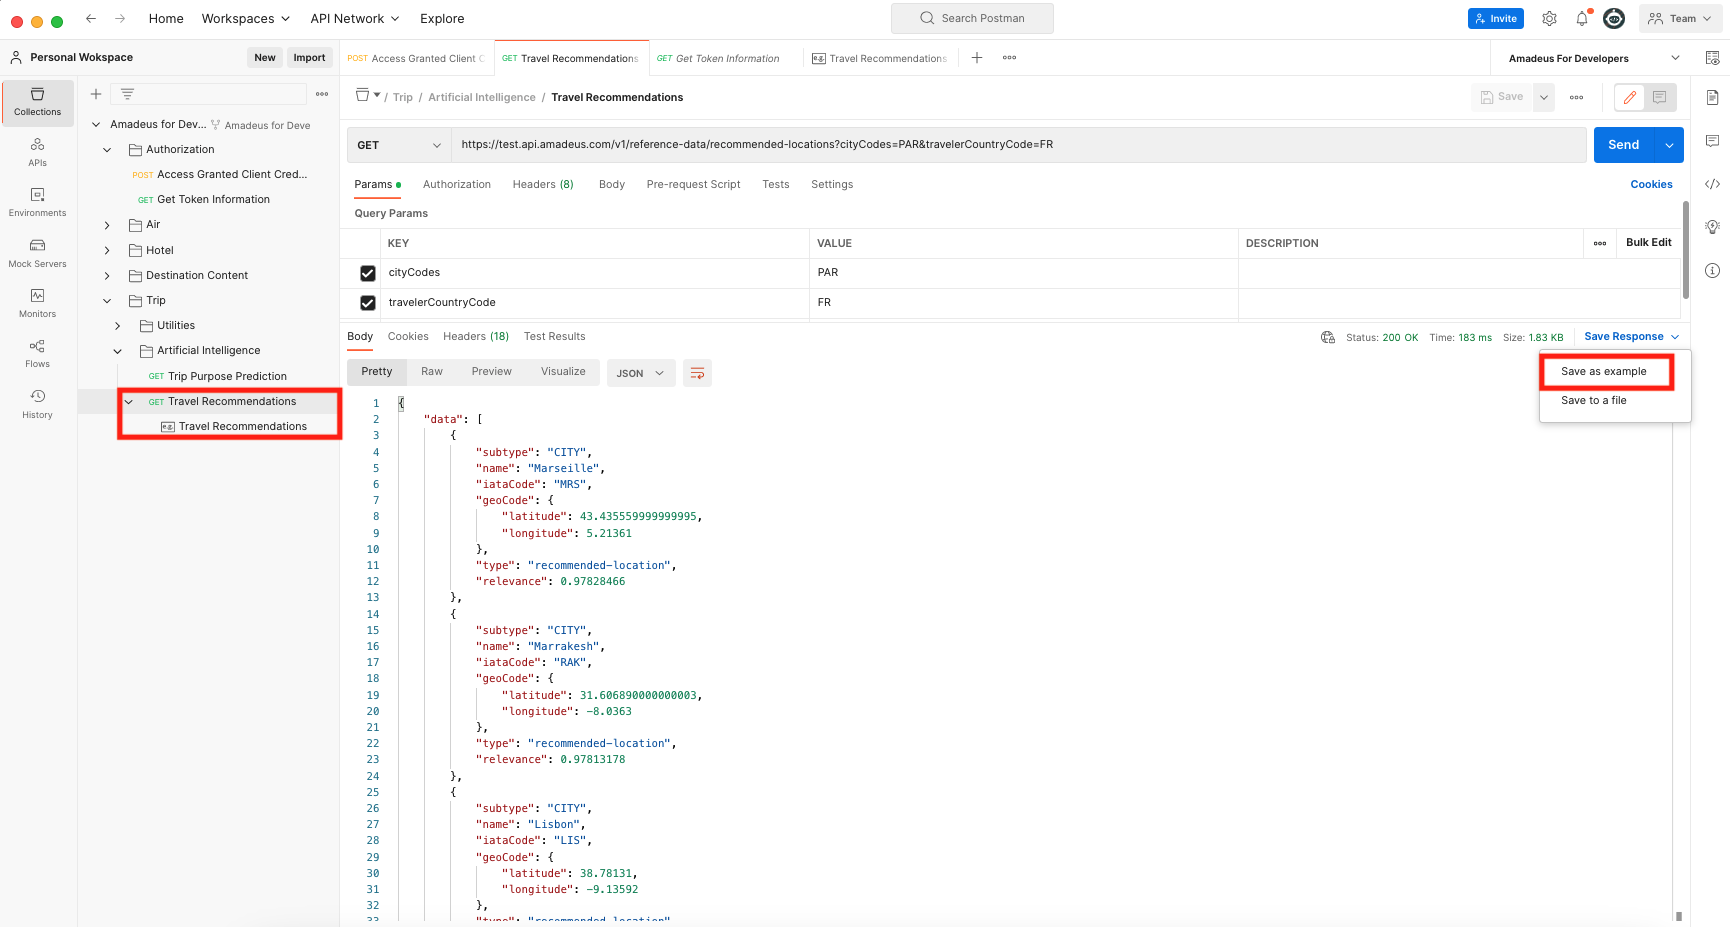The image size is (1730, 927).
Task: Choose Save to a file option
Action: pyautogui.click(x=1594, y=401)
